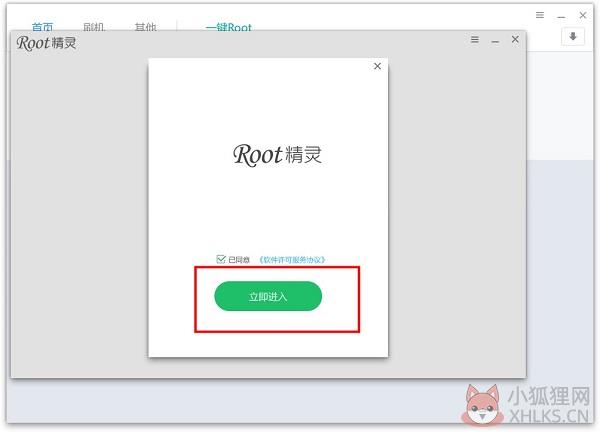Open the Root精灵 window hamburger menu
The height and width of the screenshot is (432, 600).
tap(474, 39)
